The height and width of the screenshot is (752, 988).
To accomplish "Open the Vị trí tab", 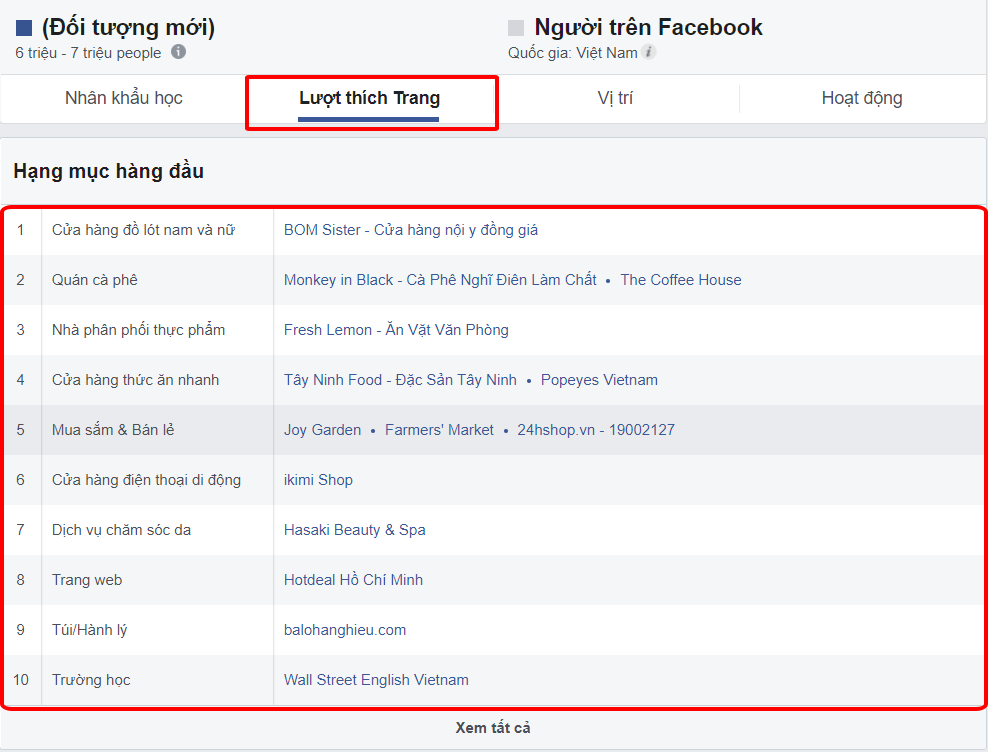I will (x=615, y=98).
